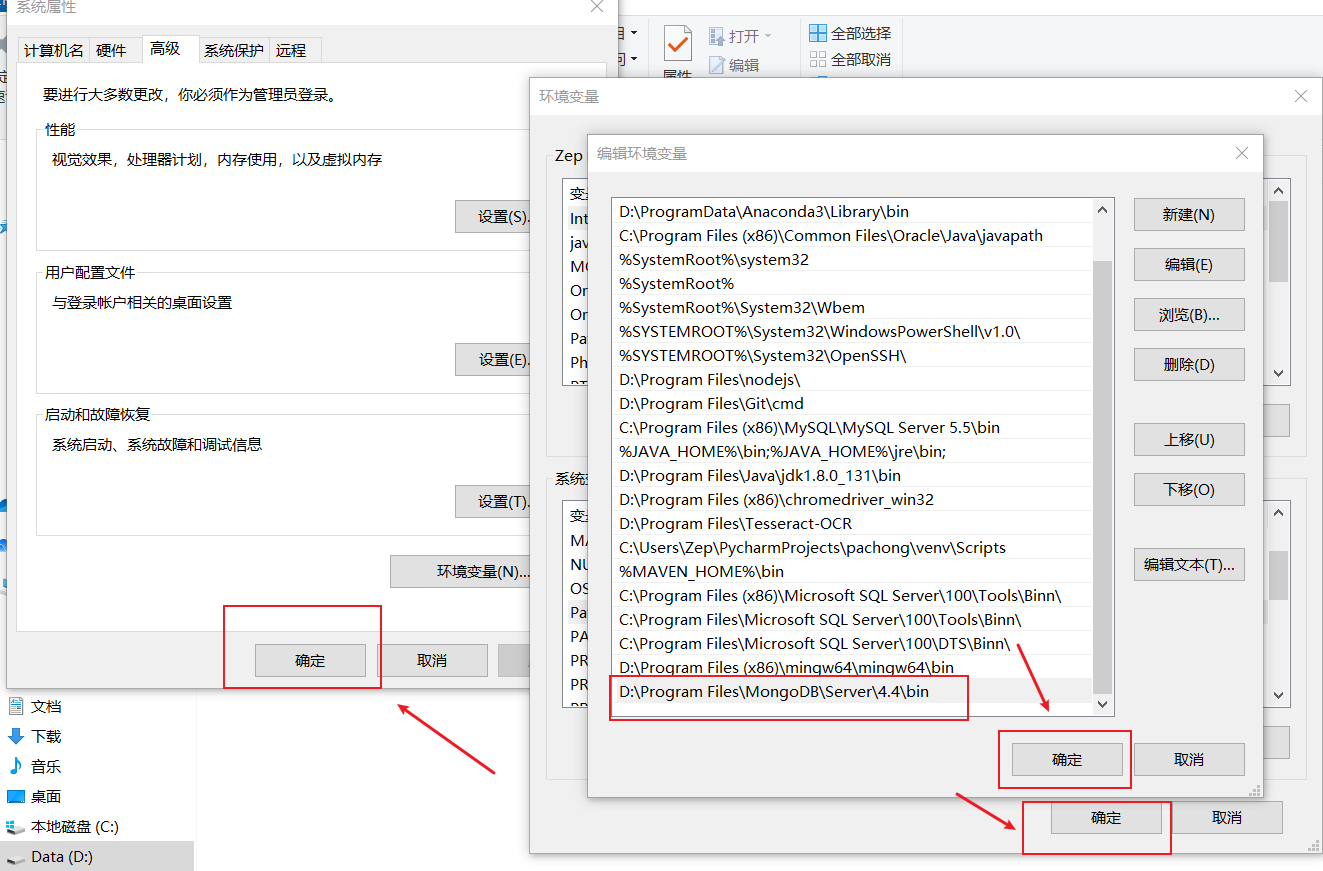Click path list scrollbar down arrow
This screenshot has width=1323, height=871.
coord(1103,704)
